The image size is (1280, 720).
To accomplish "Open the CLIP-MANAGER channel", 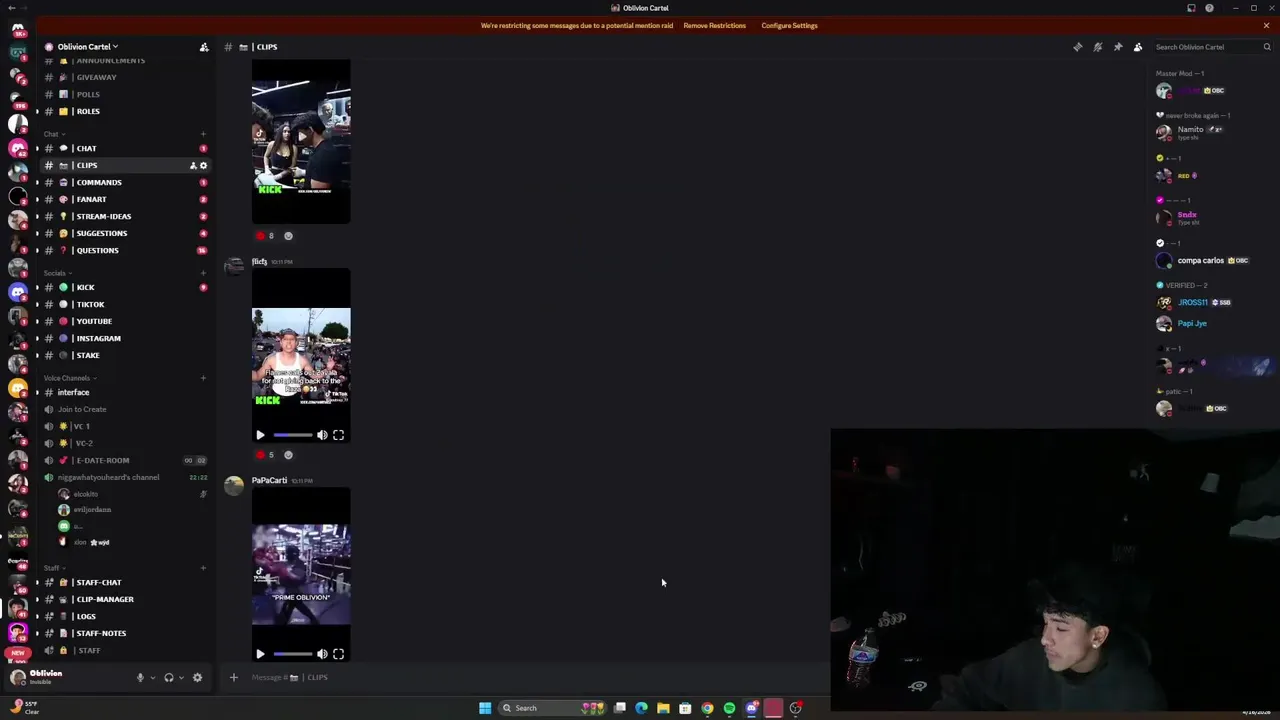I will (125, 599).
